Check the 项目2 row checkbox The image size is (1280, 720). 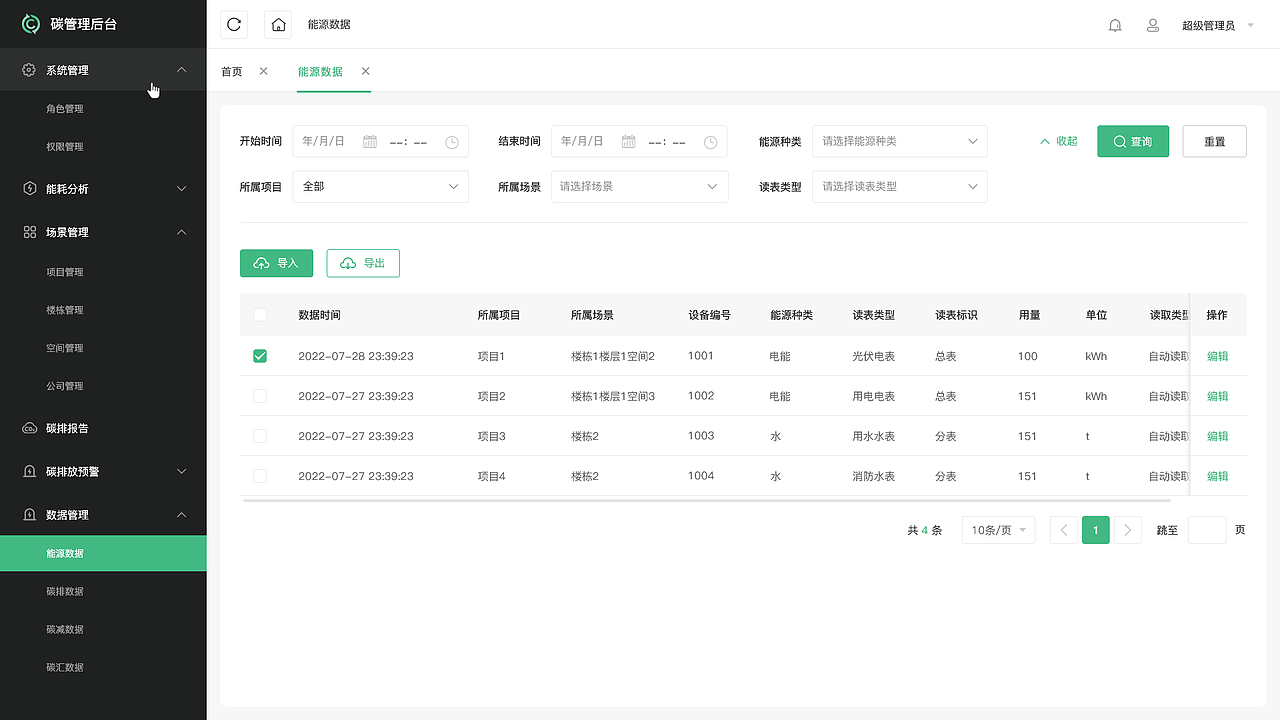click(x=260, y=396)
